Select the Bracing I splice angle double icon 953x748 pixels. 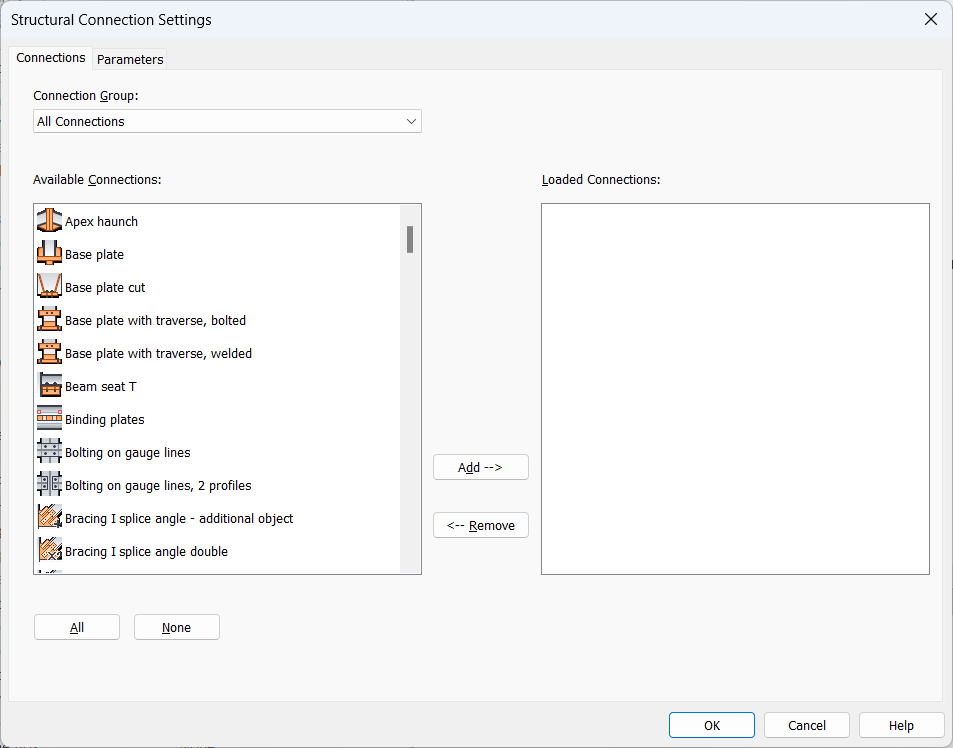coord(49,551)
